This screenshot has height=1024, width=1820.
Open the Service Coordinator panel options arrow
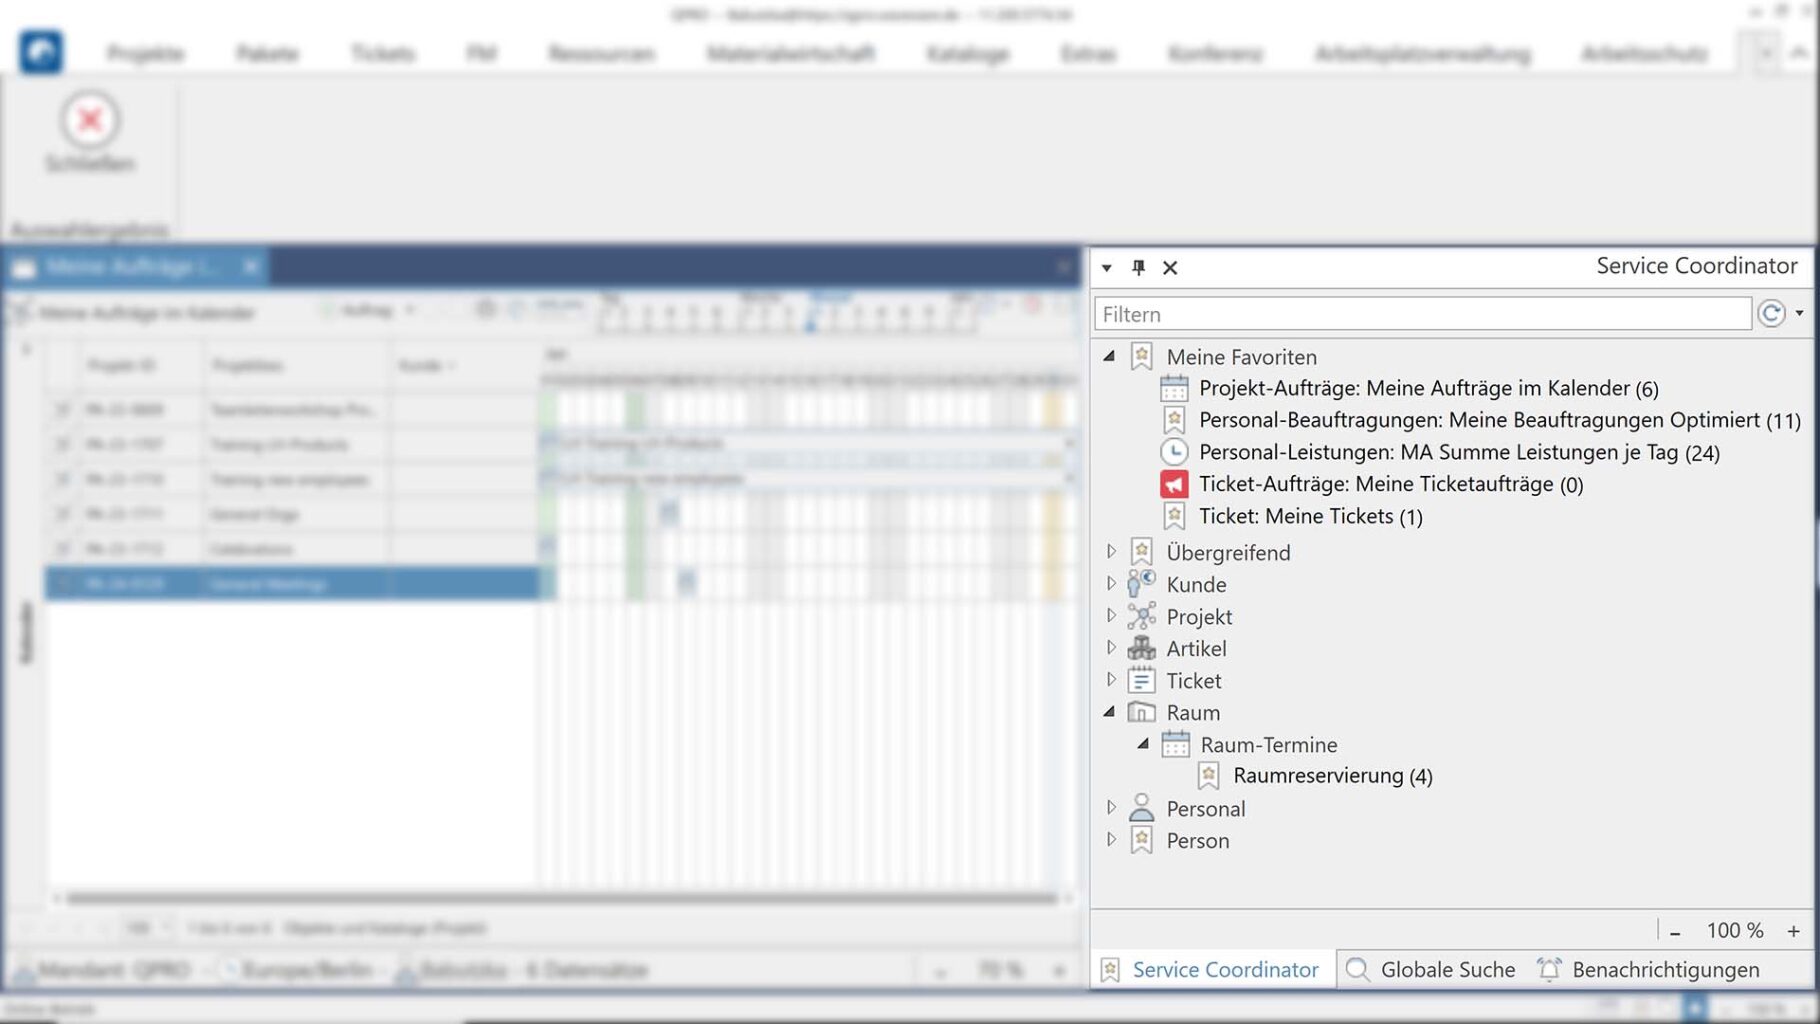[x=1107, y=267]
